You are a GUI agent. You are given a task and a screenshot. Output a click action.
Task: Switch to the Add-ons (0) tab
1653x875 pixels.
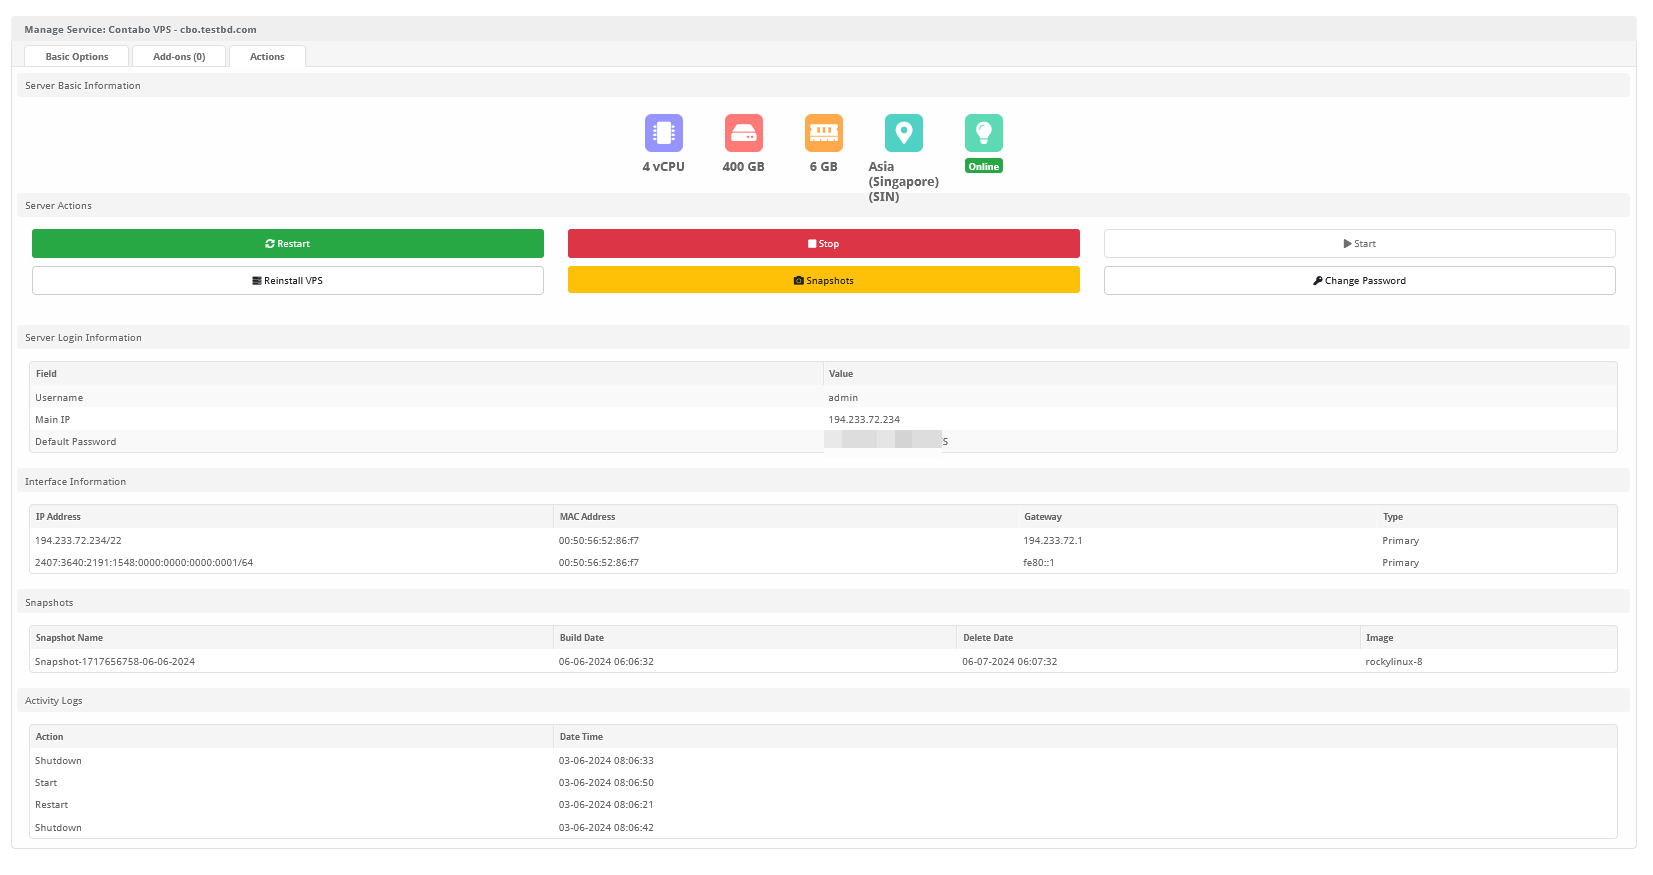click(179, 57)
